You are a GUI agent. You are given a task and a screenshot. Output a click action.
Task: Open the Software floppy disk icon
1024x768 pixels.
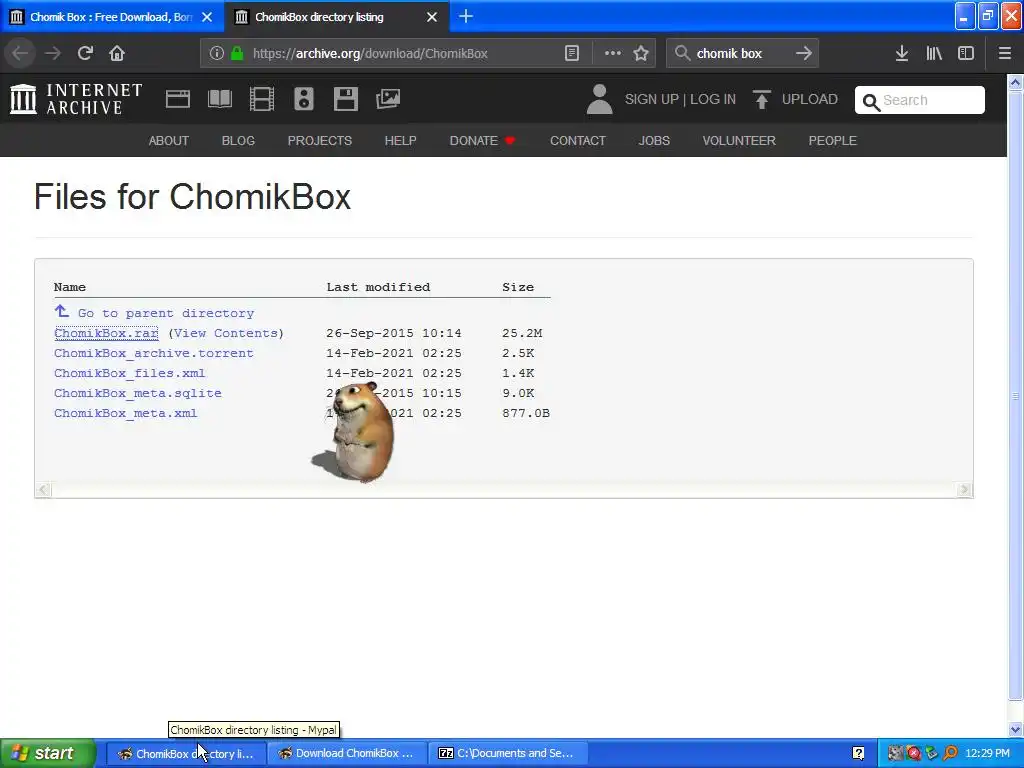click(345, 99)
